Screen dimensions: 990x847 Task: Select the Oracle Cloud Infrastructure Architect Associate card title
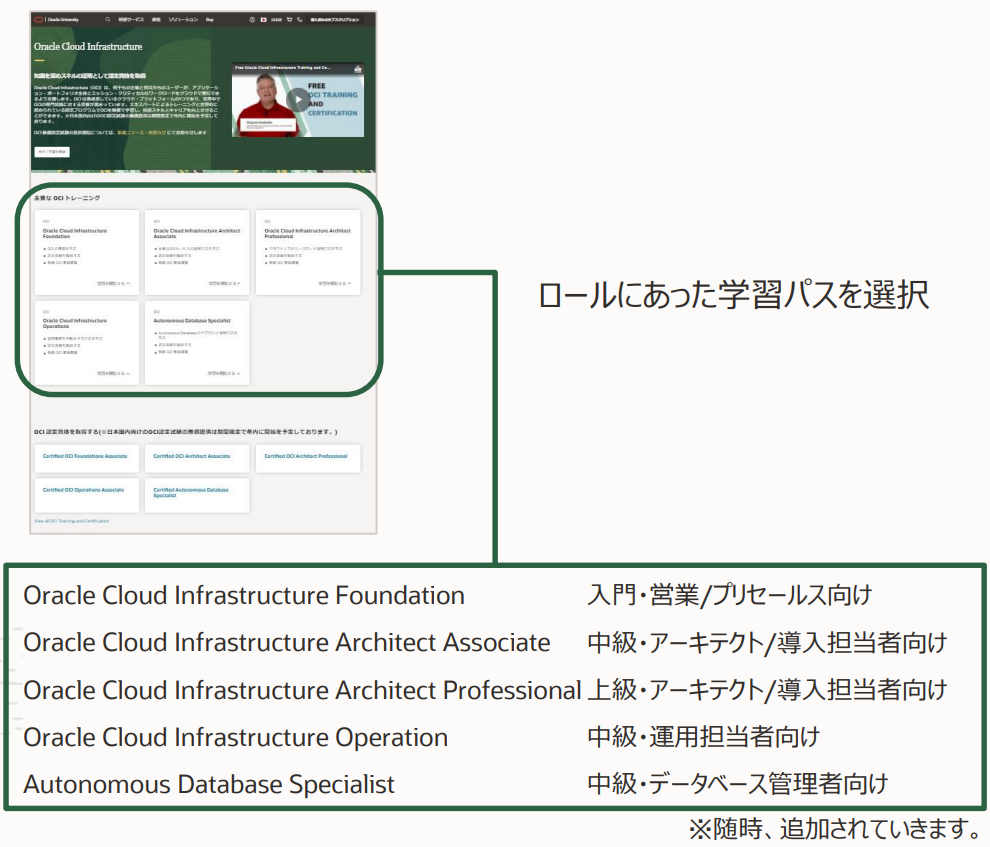[197, 234]
